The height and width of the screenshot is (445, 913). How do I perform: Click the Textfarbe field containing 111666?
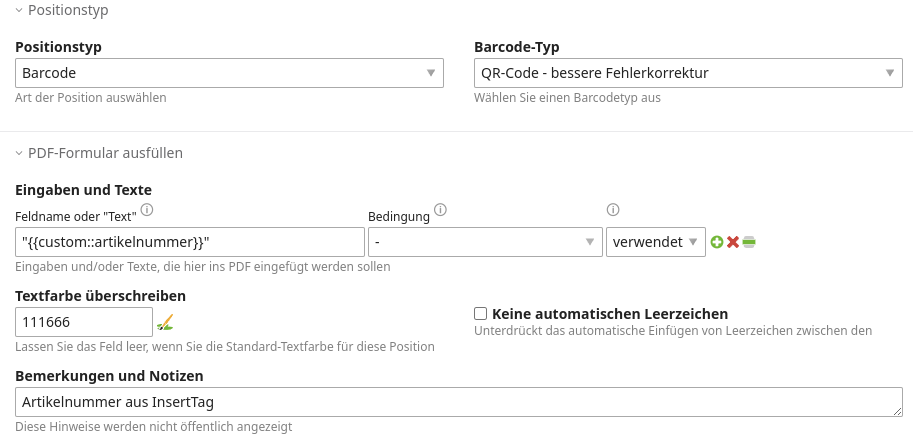[x=84, y=322]
